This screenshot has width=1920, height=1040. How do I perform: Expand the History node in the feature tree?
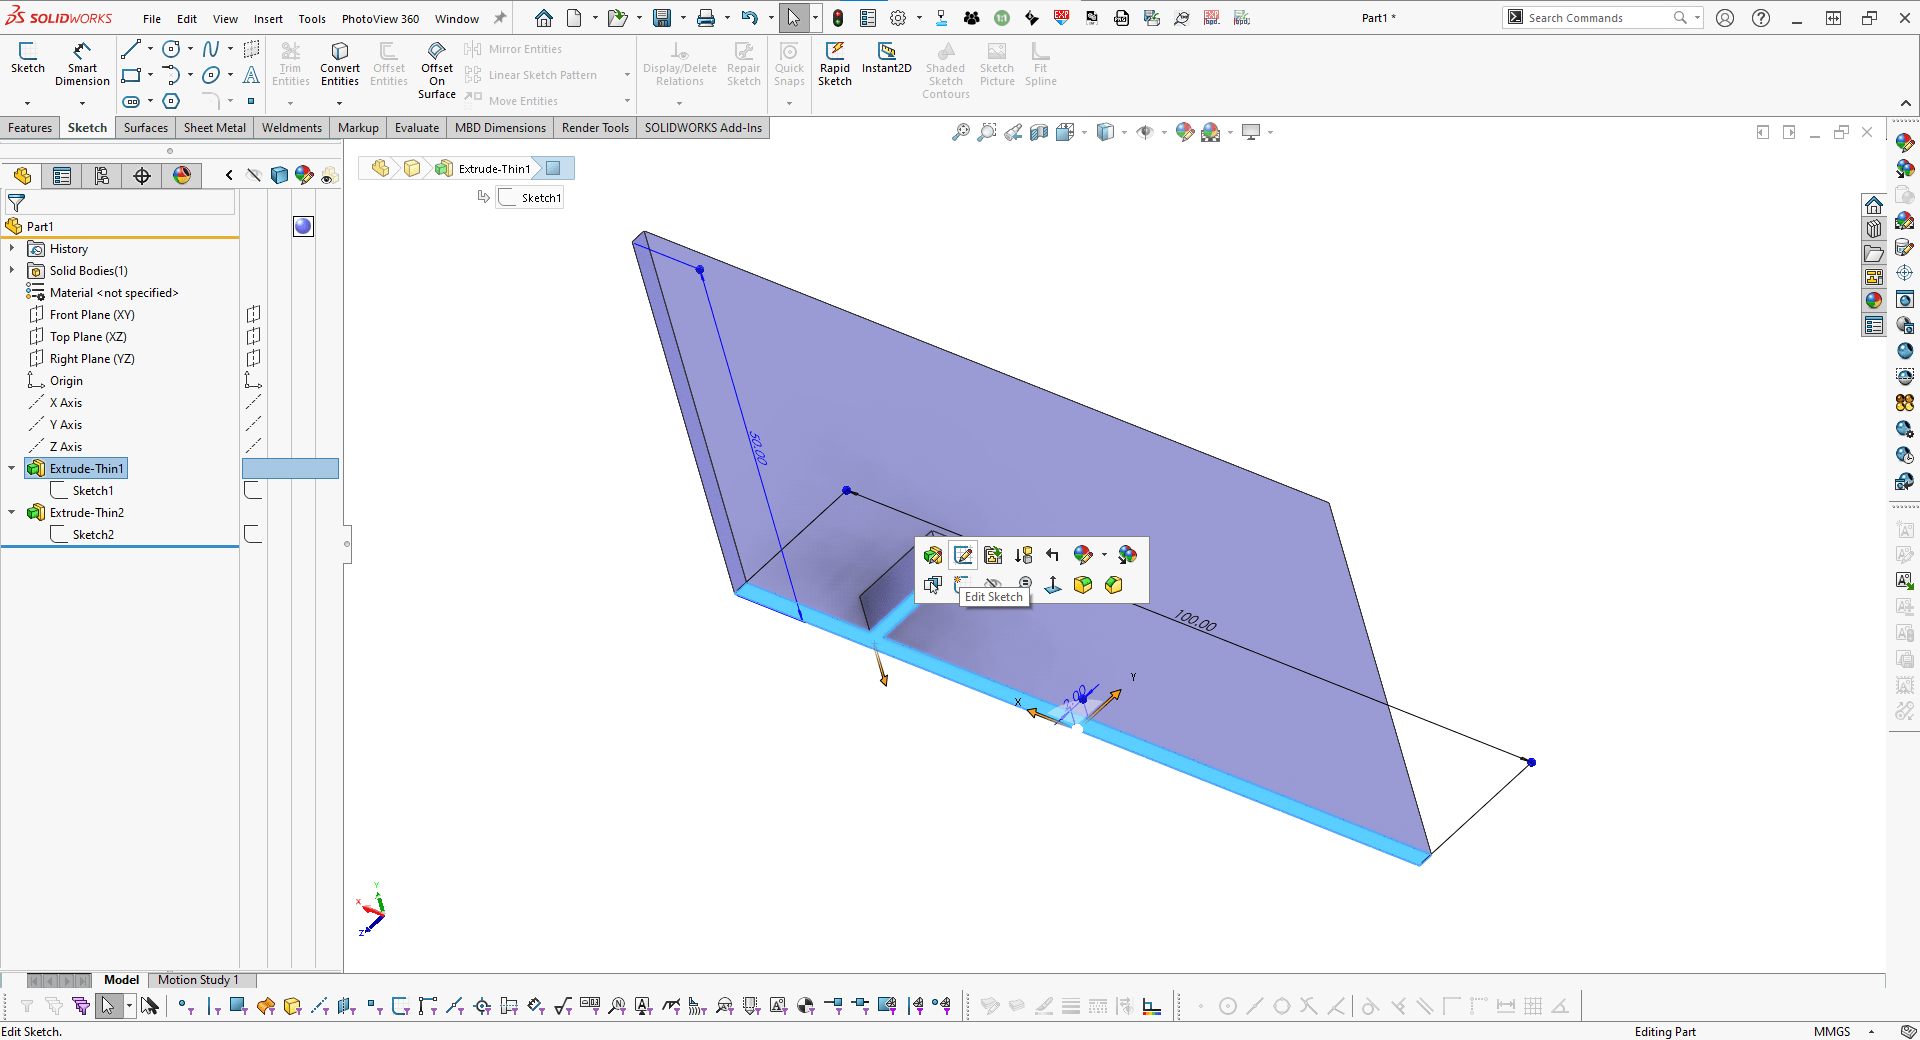(x=10, y=248)
